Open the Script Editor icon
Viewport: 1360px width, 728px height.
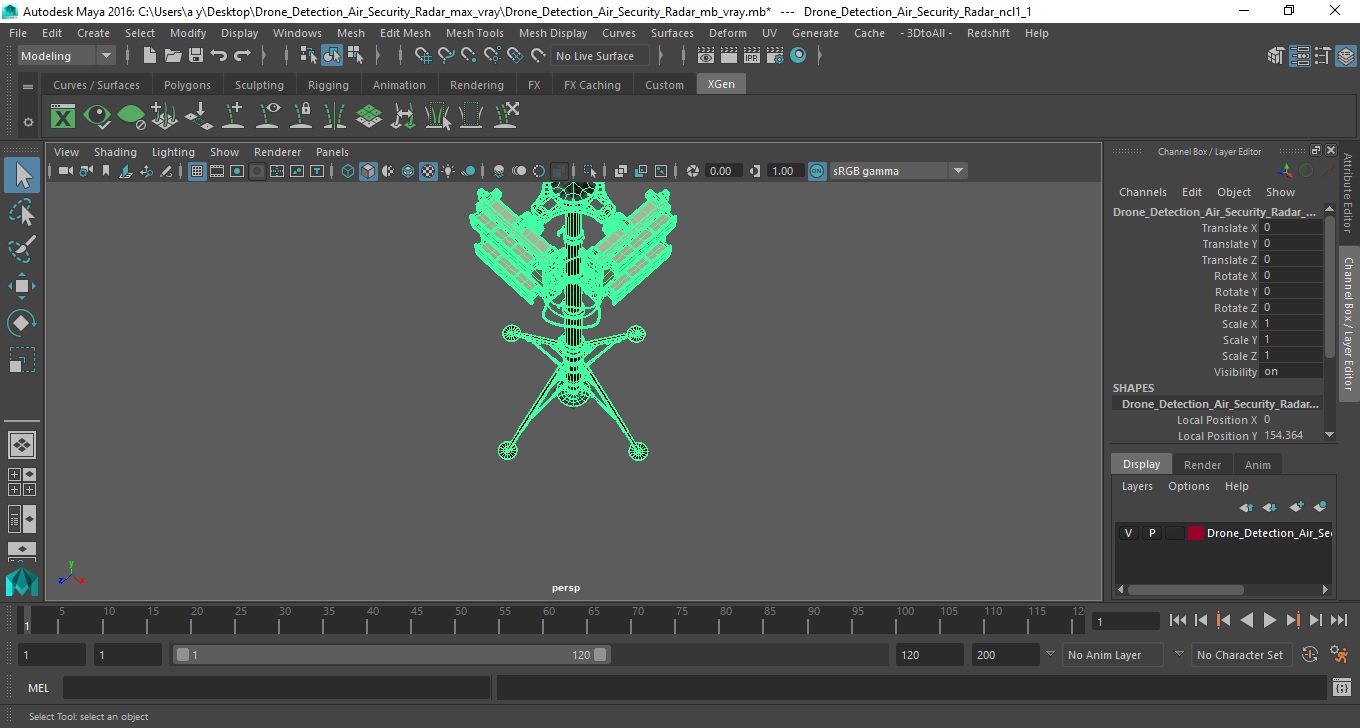[x=1342, y=688]
